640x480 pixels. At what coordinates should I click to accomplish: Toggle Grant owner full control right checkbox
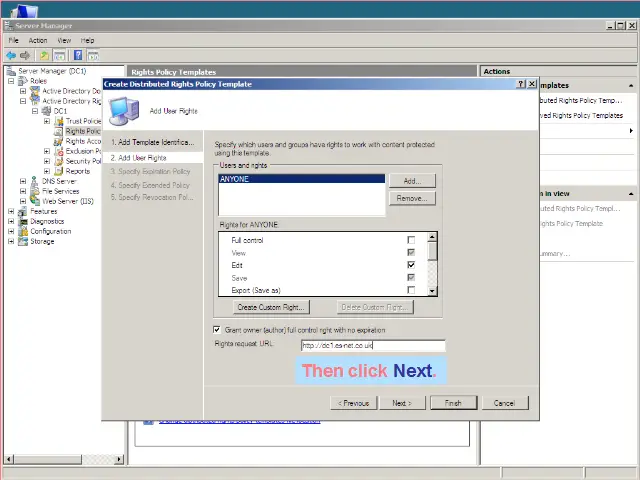click(x=217, y=329)
